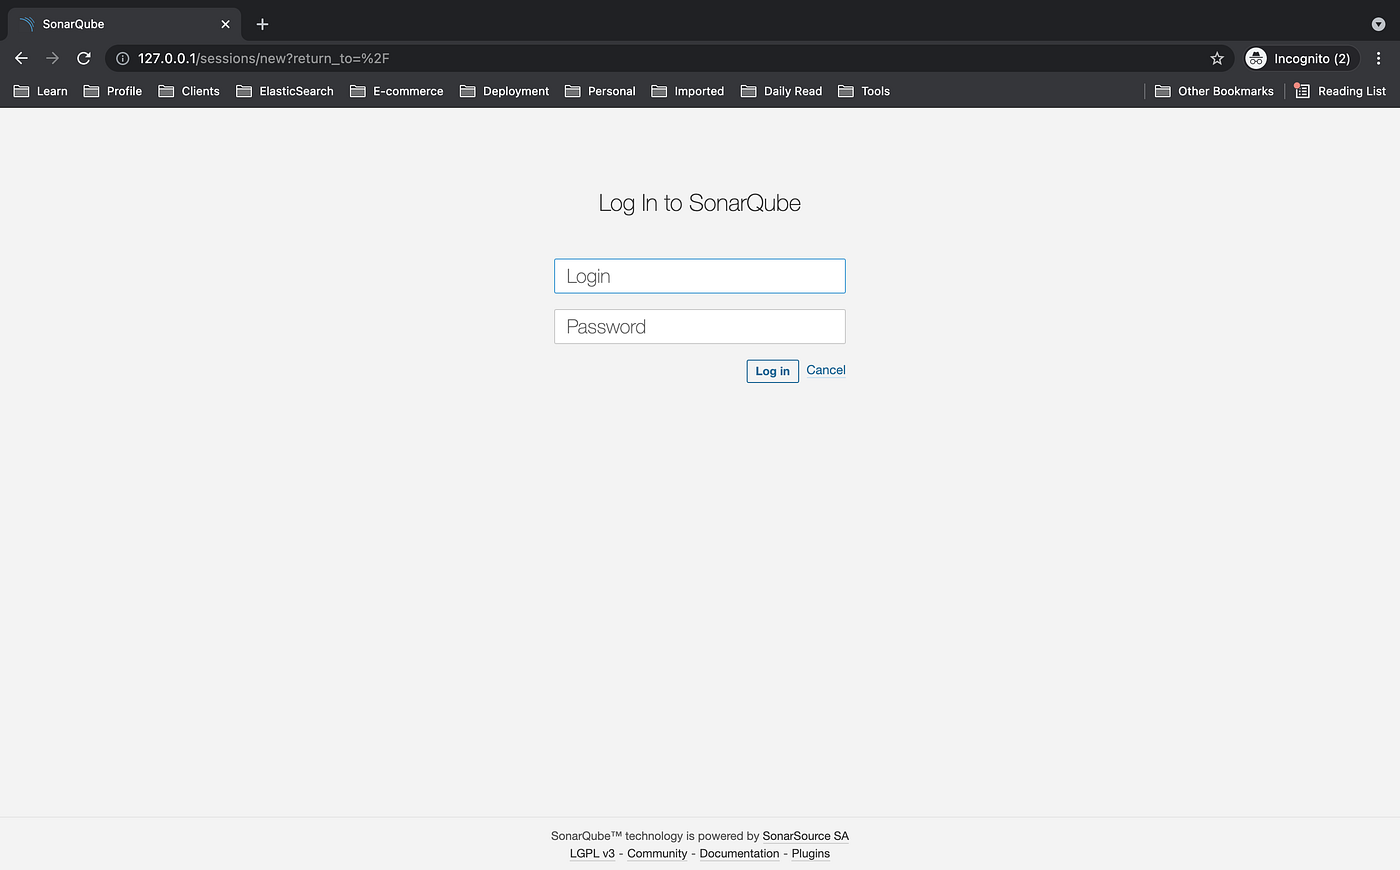Open the SonarSource SA link
This screenshot has width=1400, height=870.
pos(805,836)
